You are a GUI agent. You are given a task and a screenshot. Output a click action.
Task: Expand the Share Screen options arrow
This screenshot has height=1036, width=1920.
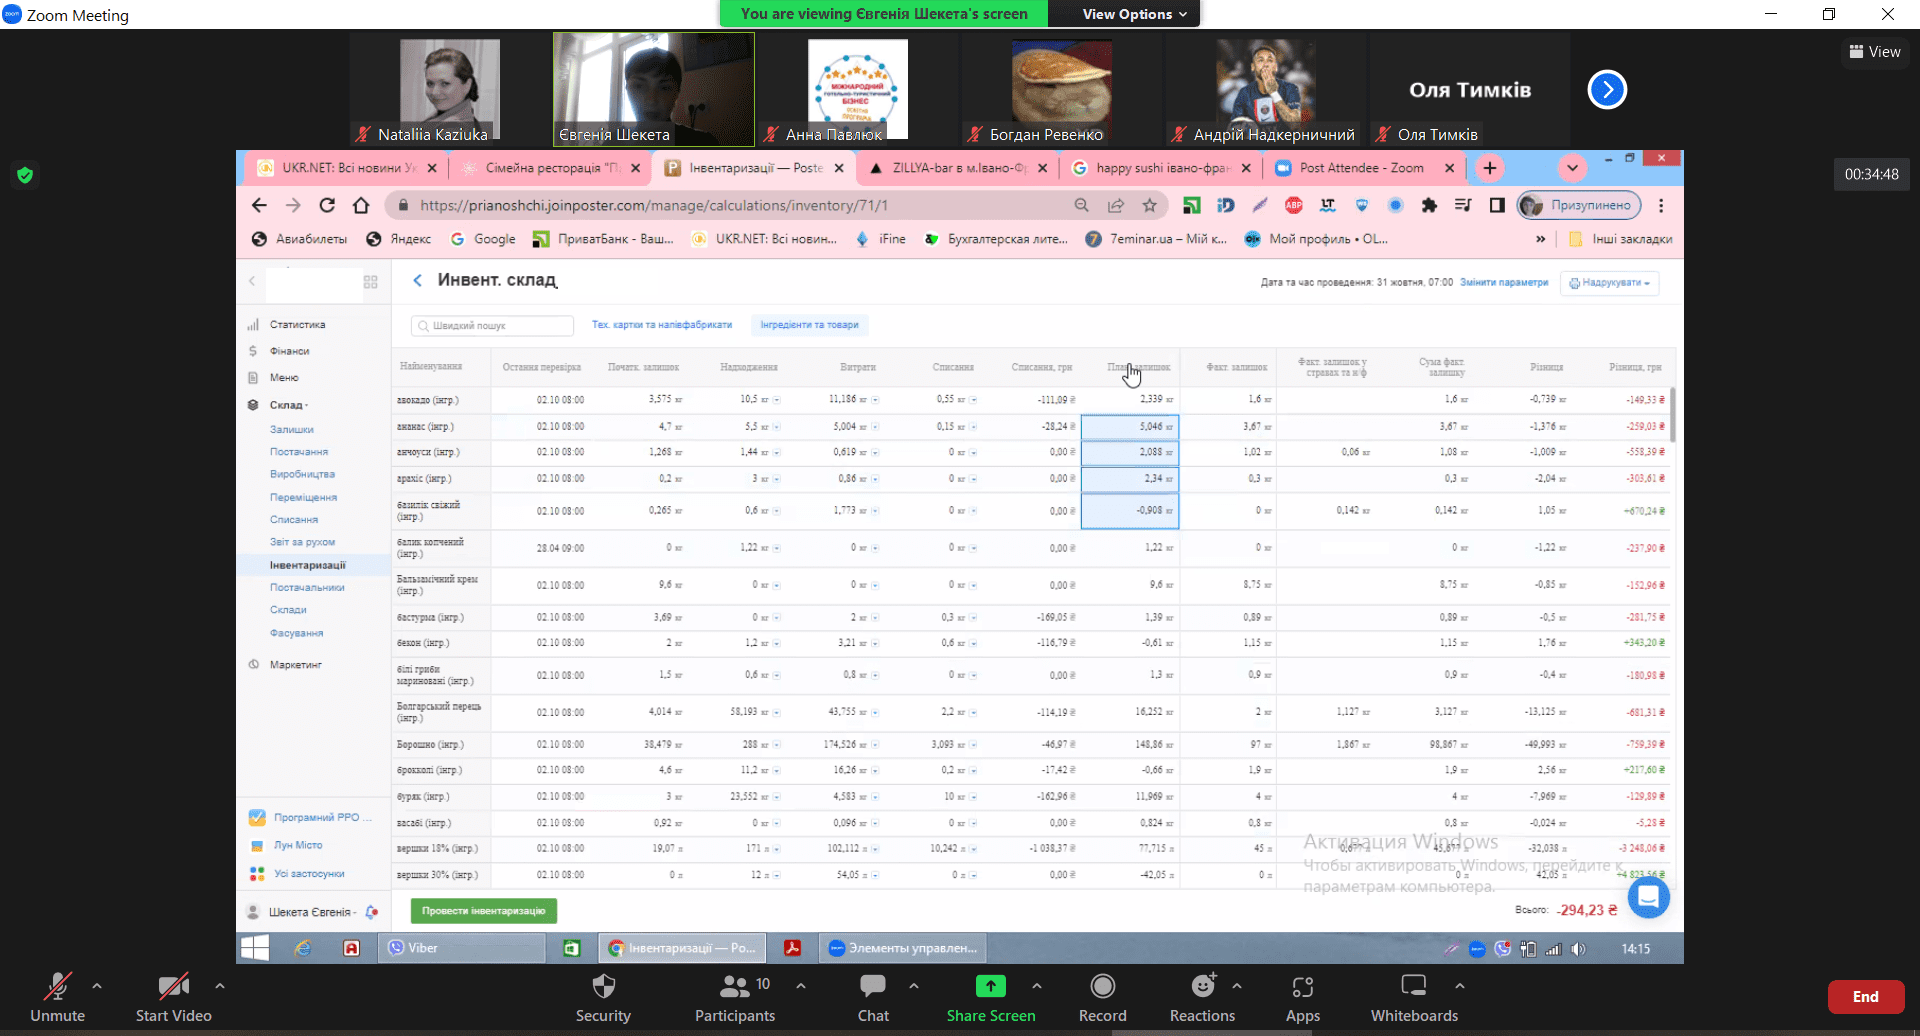(x=1037, y=986)
